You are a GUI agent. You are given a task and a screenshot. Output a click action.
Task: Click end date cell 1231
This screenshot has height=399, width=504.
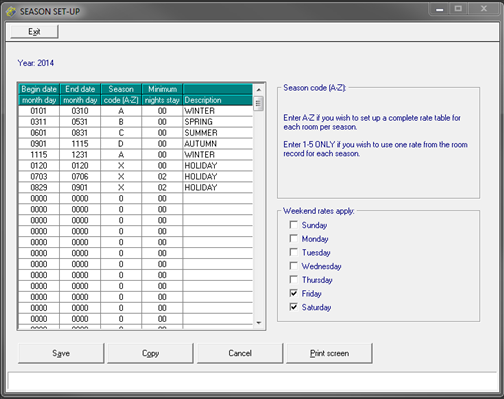pos(80,155)
